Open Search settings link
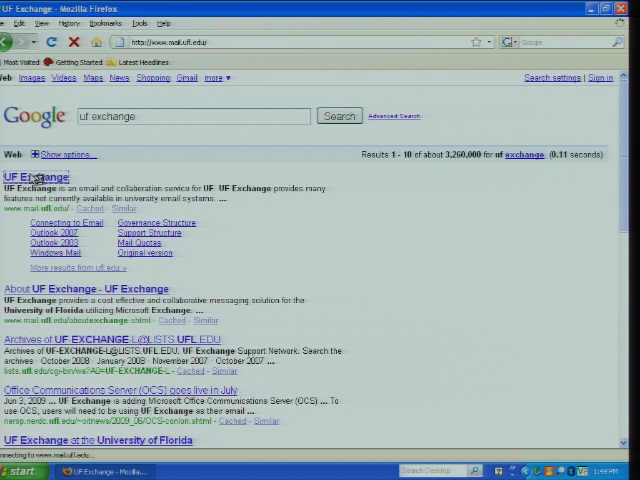This screenshot has width=640, height=480. [x=552, y=78]
